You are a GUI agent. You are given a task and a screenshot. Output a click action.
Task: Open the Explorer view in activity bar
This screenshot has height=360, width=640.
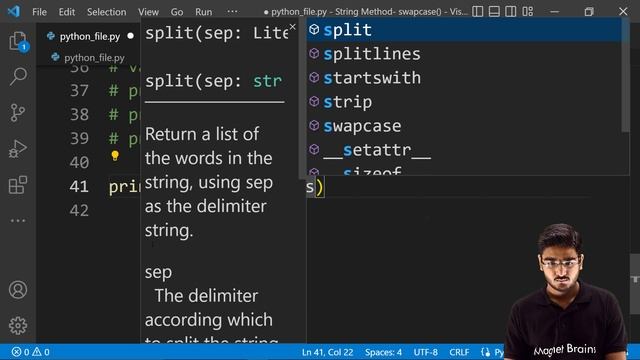click(18, 41)
